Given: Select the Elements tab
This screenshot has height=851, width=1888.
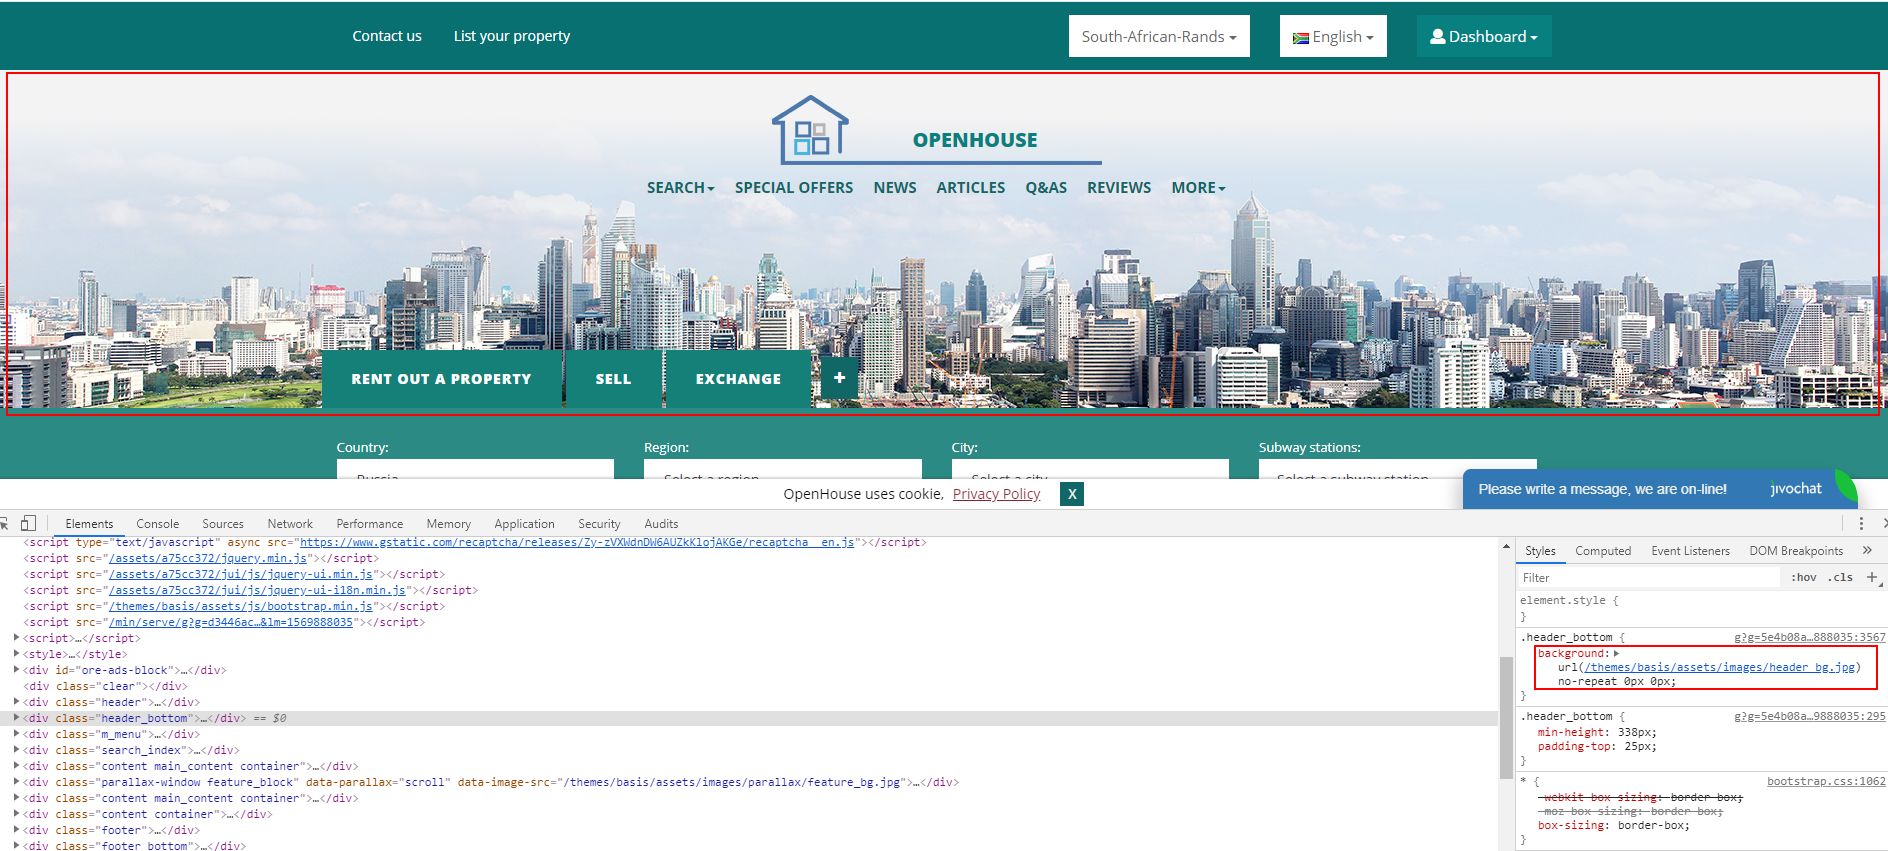Looking at the screenshot, I should (89, 523).
